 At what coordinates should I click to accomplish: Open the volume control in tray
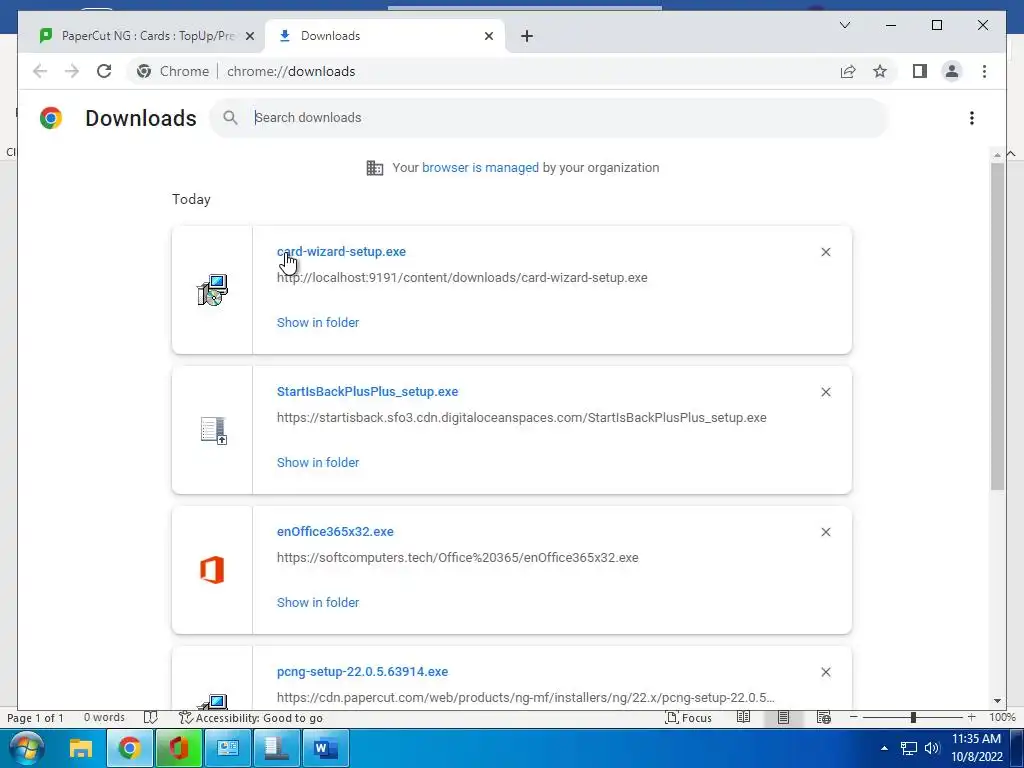[x=932, y=748]
